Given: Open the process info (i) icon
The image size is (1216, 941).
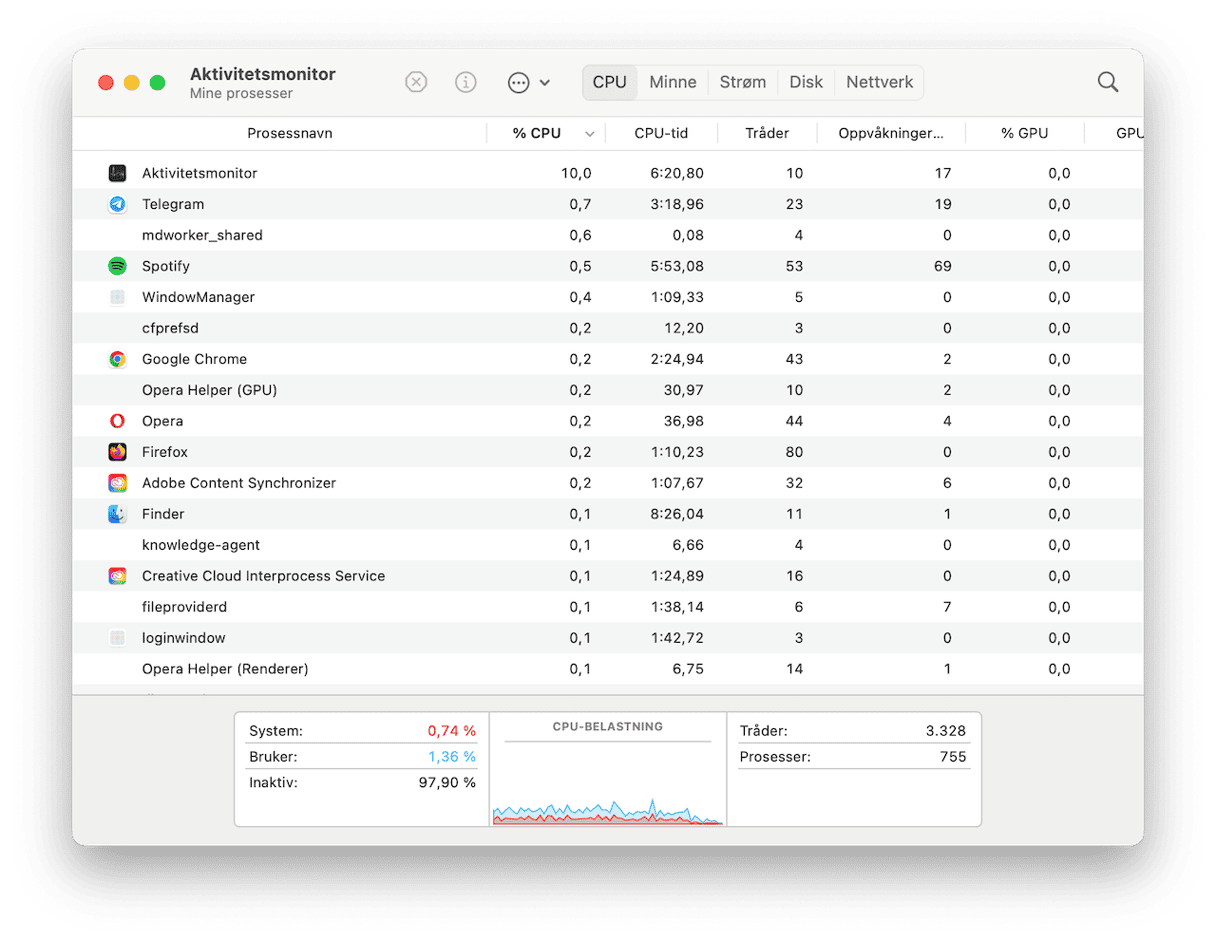Looking at the screenshot, I should (466, 82).
